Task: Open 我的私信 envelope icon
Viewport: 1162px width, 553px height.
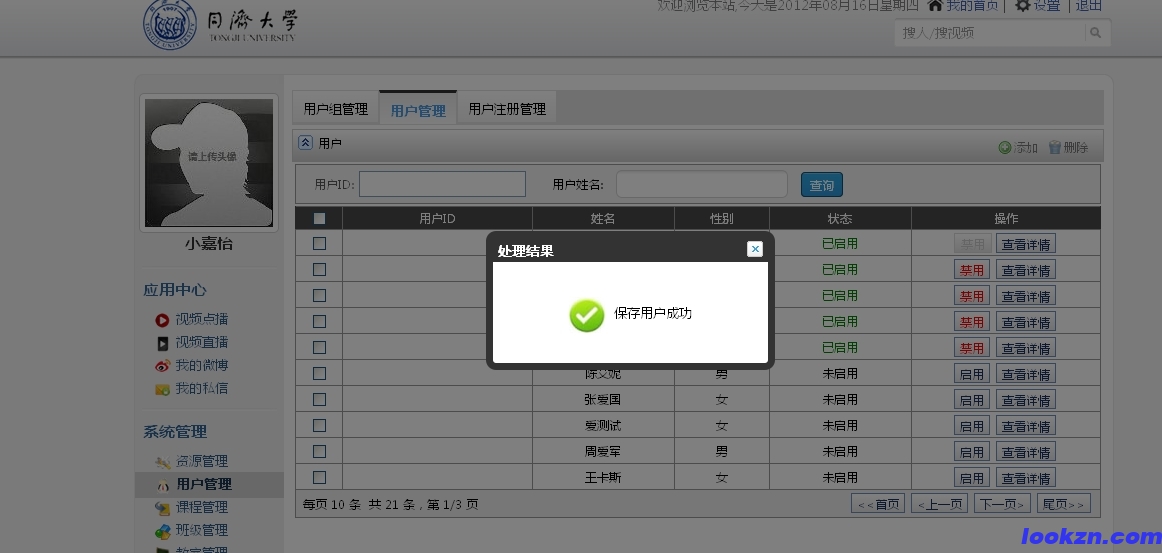Action: [162, 389]
